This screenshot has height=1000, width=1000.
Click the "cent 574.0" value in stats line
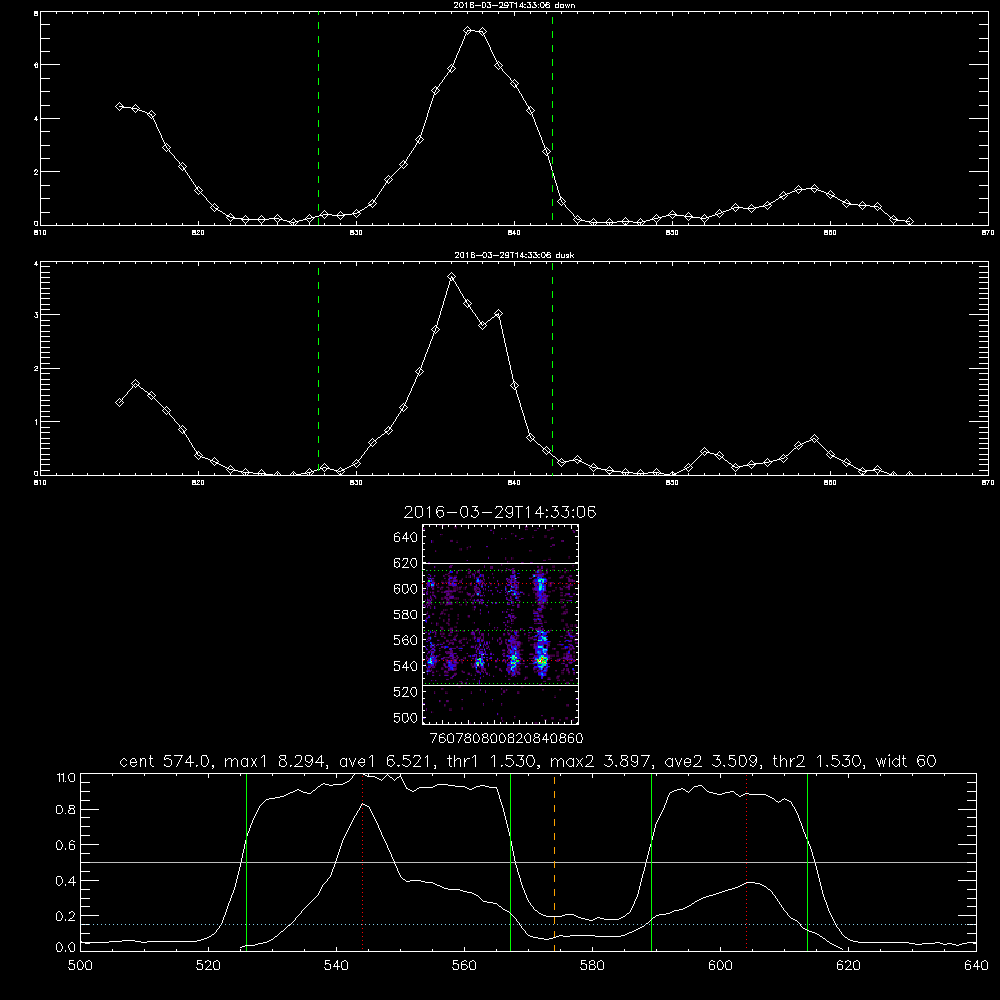pos(167,761)
